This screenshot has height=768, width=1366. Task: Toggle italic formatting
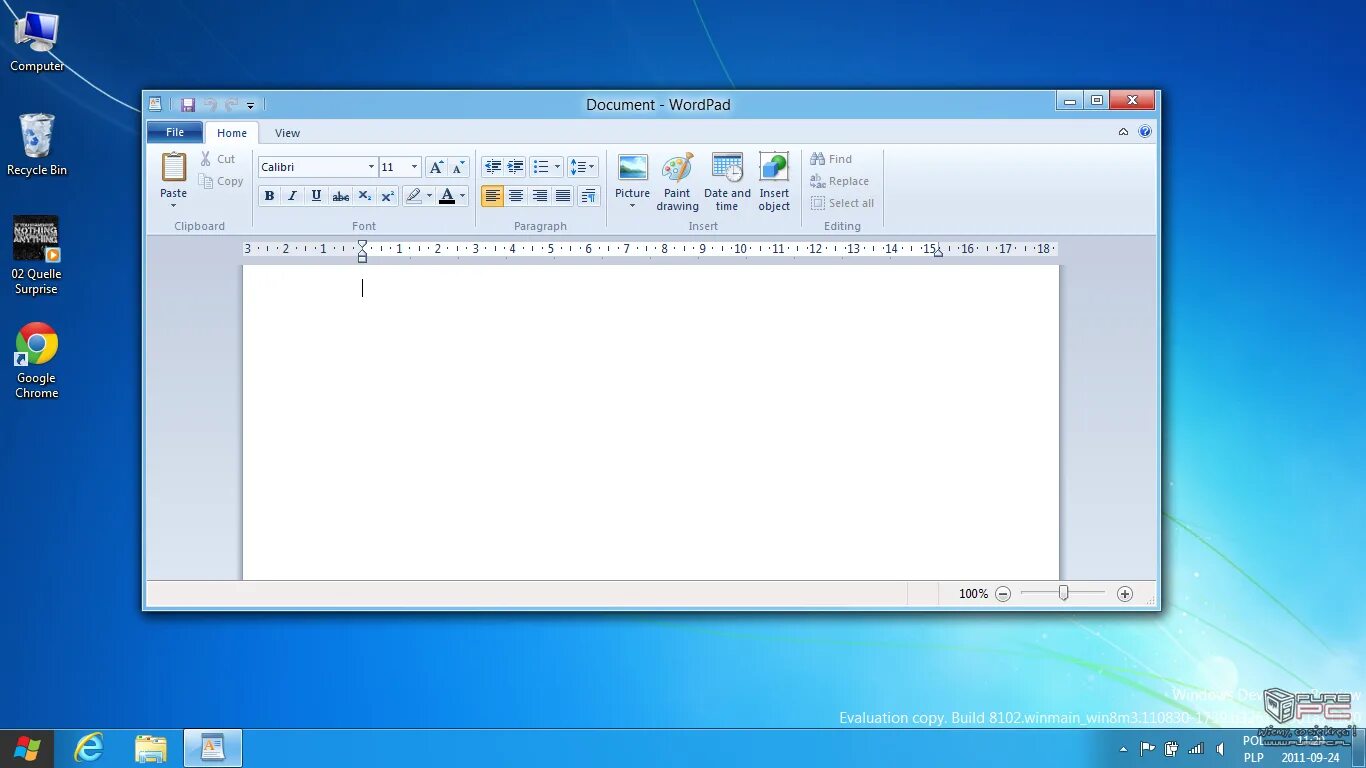coord(292,196)
